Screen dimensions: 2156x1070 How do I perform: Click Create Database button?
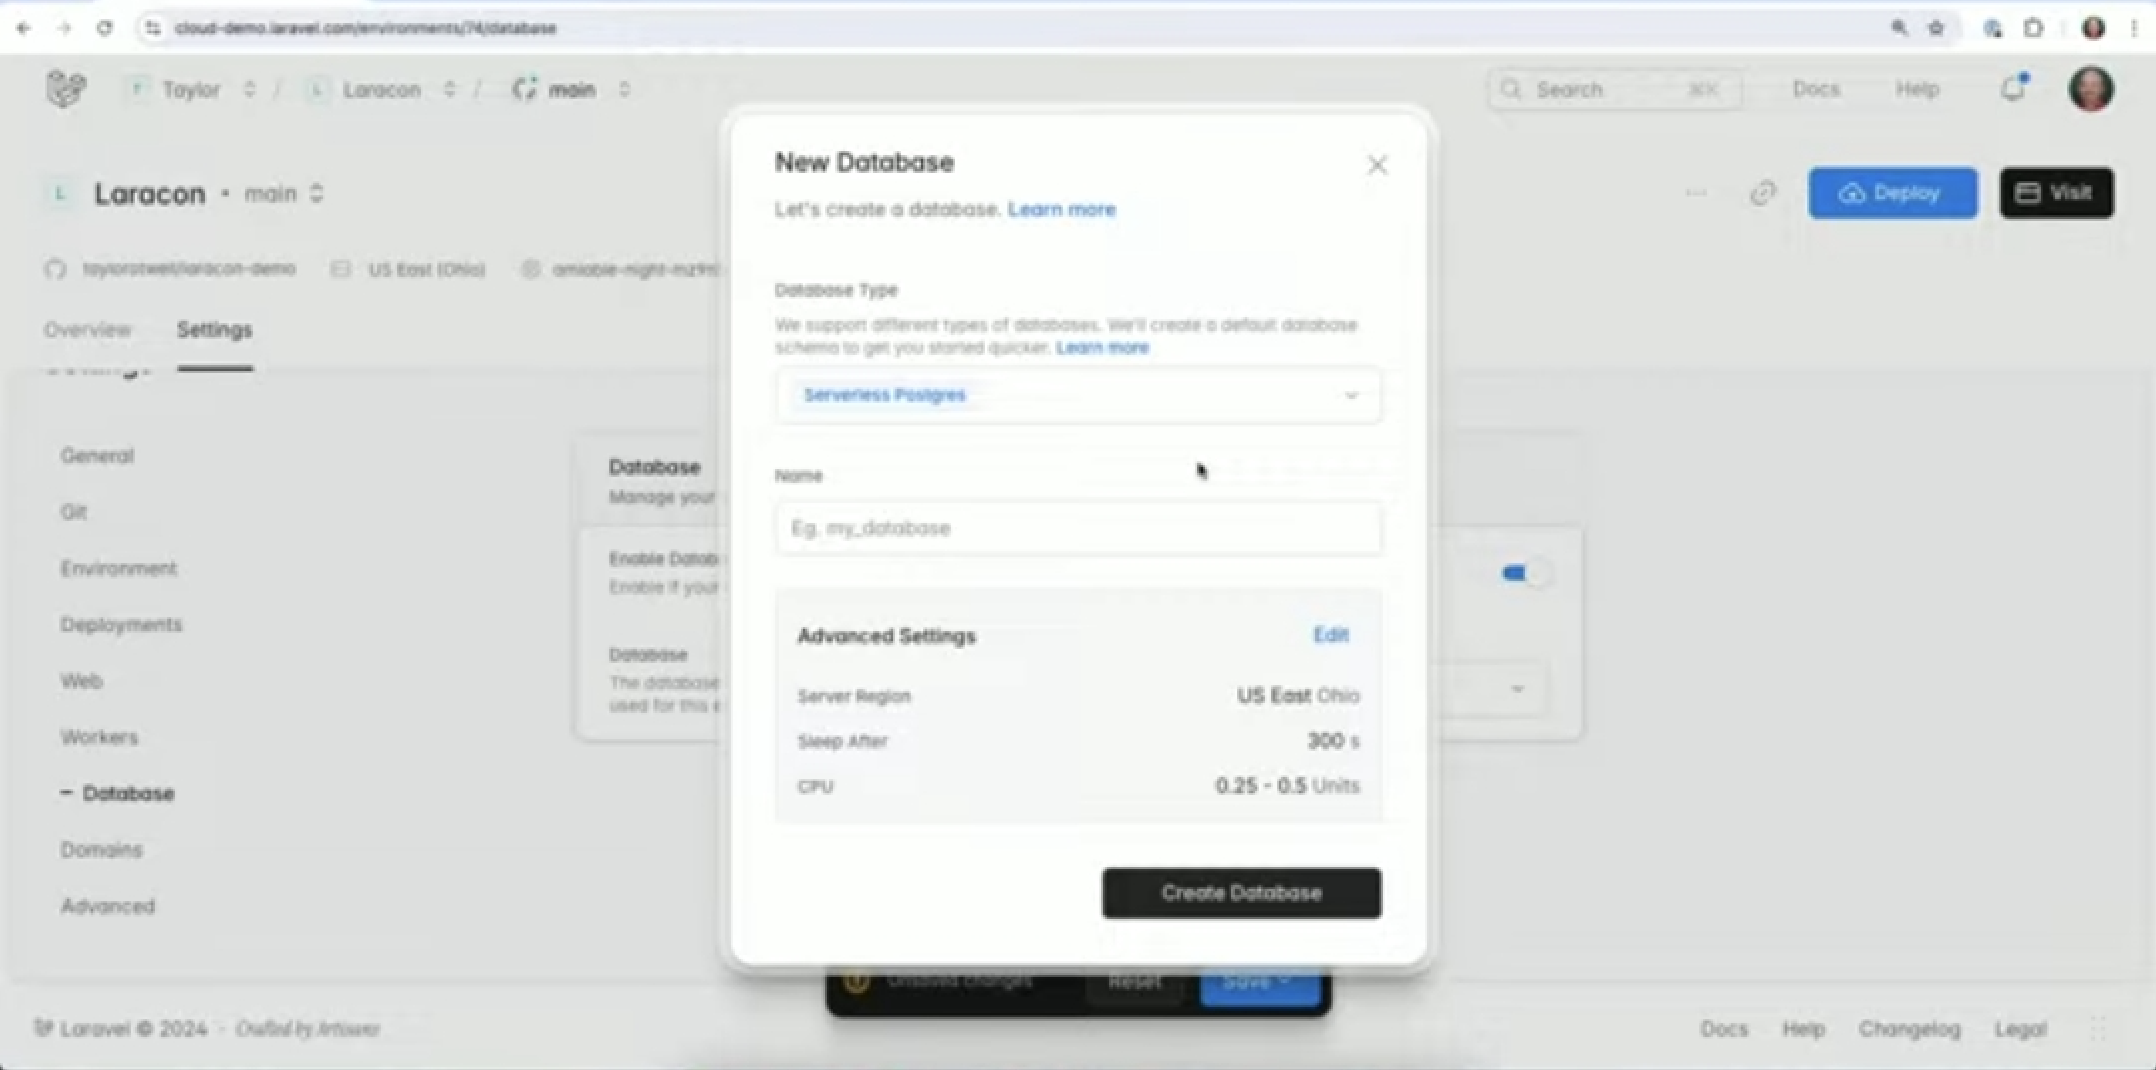point(1242,893)
